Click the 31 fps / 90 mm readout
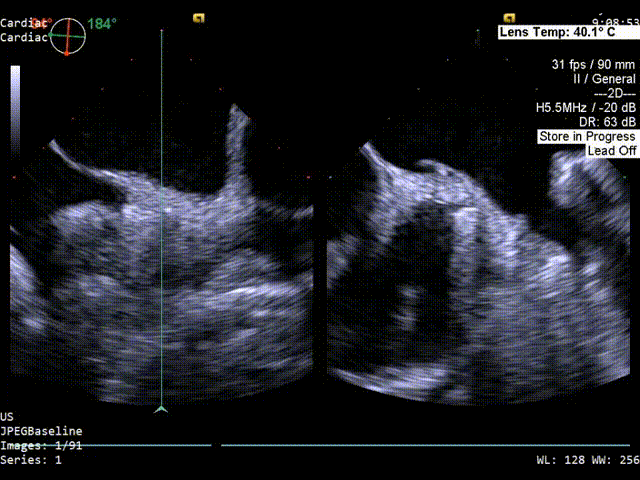 (593, 64)
